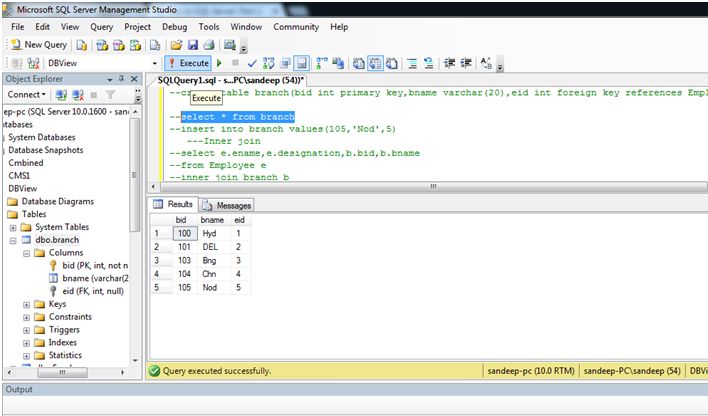Close the Object Explorer panel
Screen dimensions: 708x416
(136, 79)
